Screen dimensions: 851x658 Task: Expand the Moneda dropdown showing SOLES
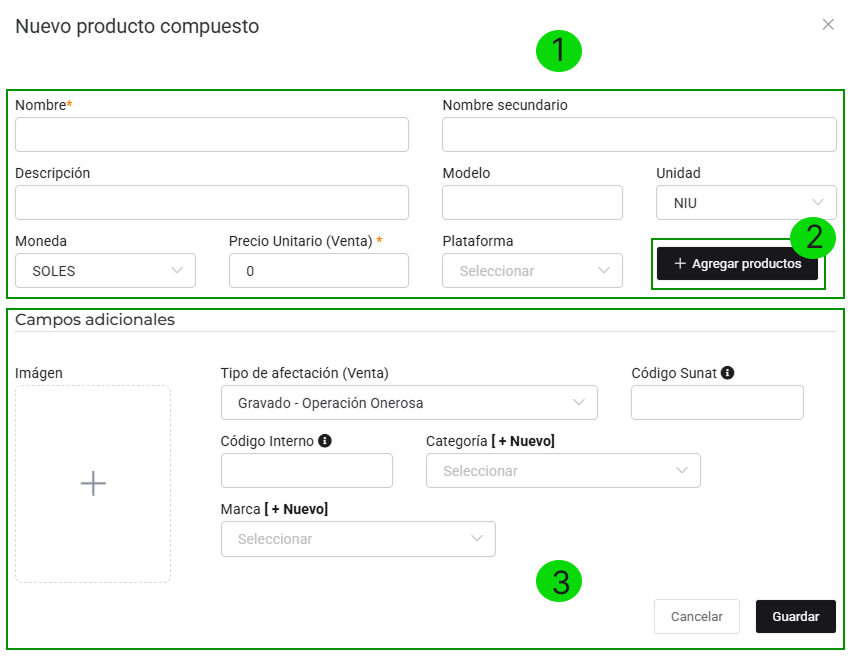[106, 271]
